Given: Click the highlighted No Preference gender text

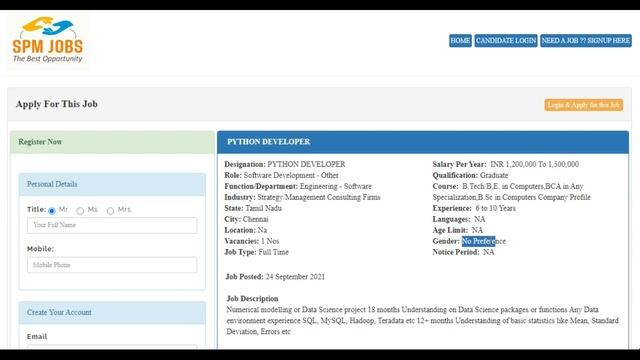Looking at the screenshot, I should (x=483, y=241).
